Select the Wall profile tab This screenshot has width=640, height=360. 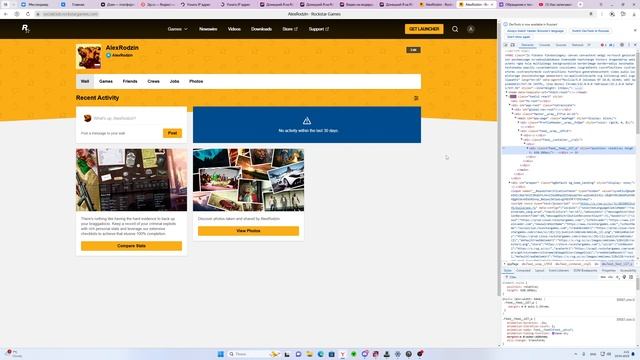pos(85,81)
